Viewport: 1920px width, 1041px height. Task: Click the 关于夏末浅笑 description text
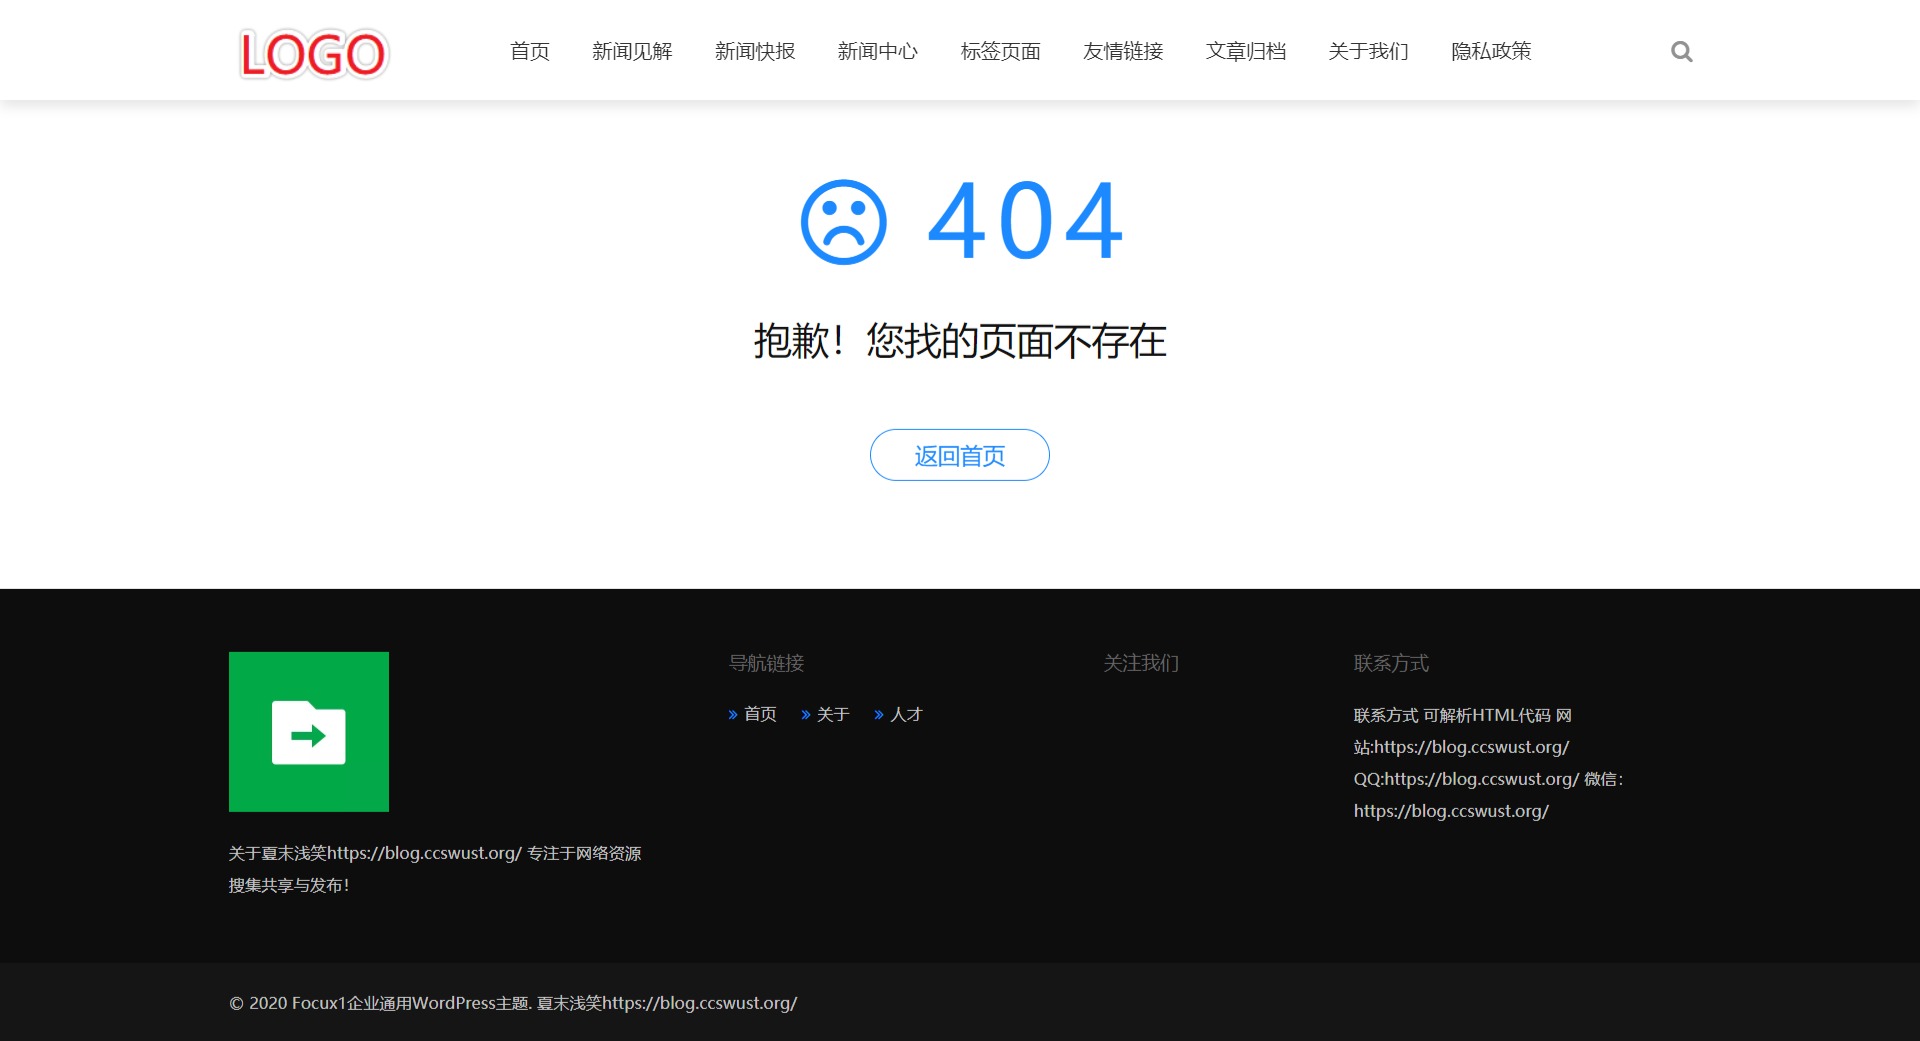[x=435, y=869]
